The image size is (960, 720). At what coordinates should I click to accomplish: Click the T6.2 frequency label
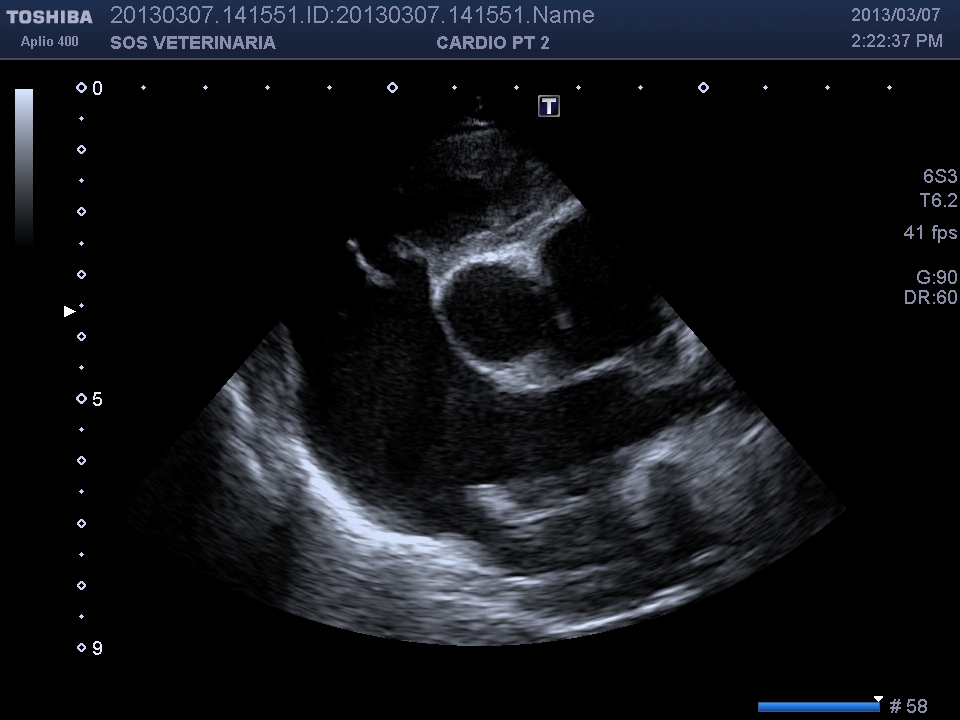(x=938, y=200)
